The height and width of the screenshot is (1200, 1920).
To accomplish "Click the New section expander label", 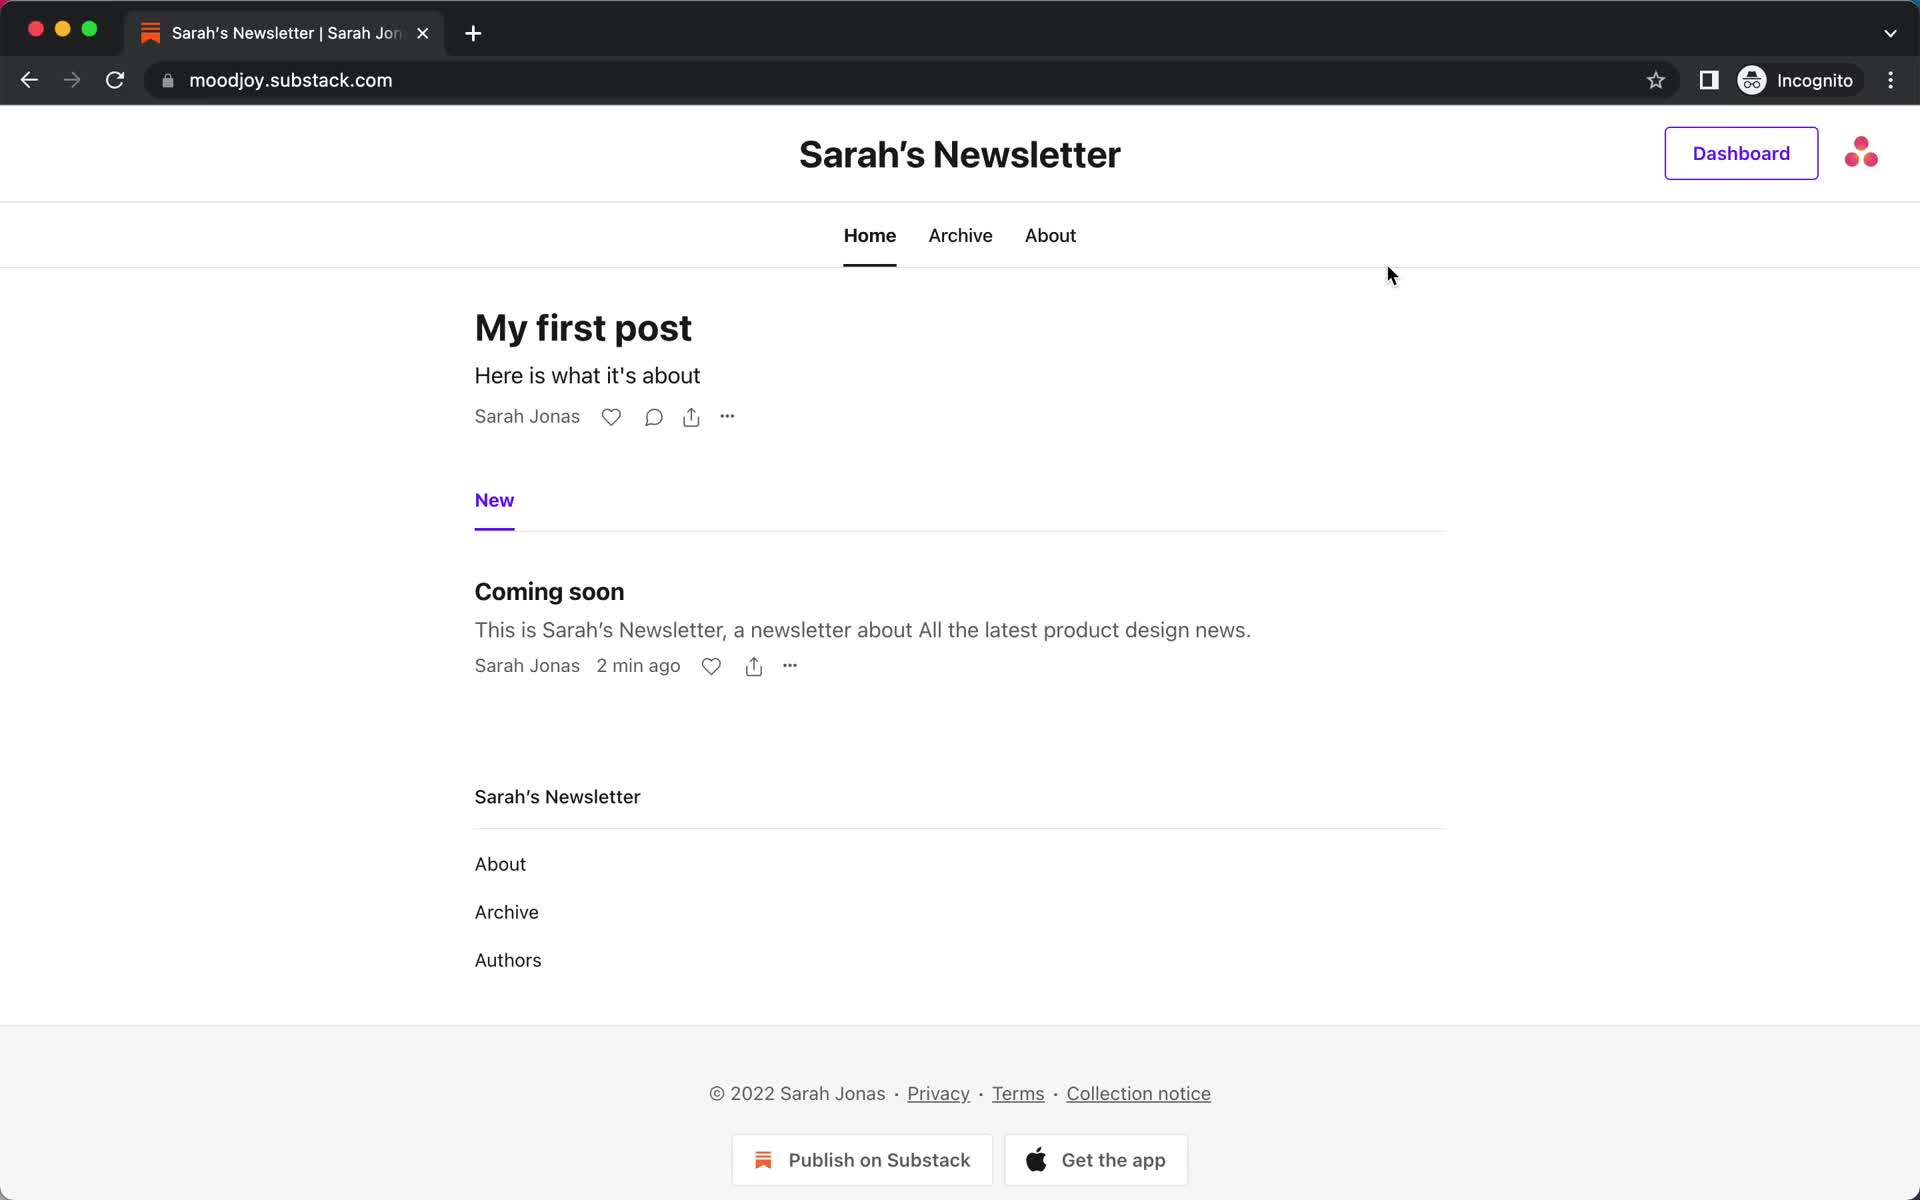I will (x=493, y=499).
